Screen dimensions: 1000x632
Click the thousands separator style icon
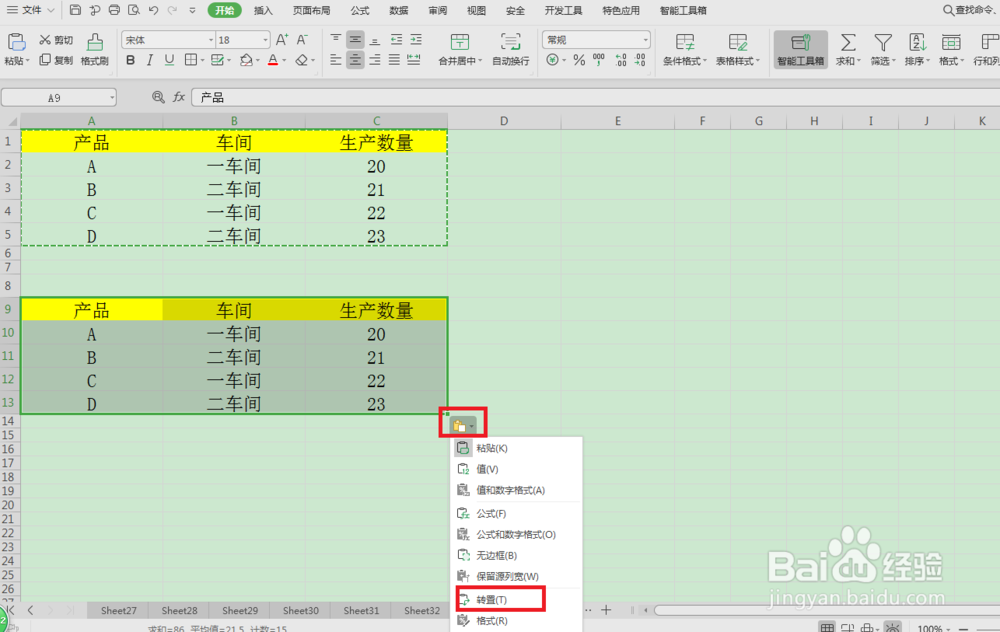point(598,60)
